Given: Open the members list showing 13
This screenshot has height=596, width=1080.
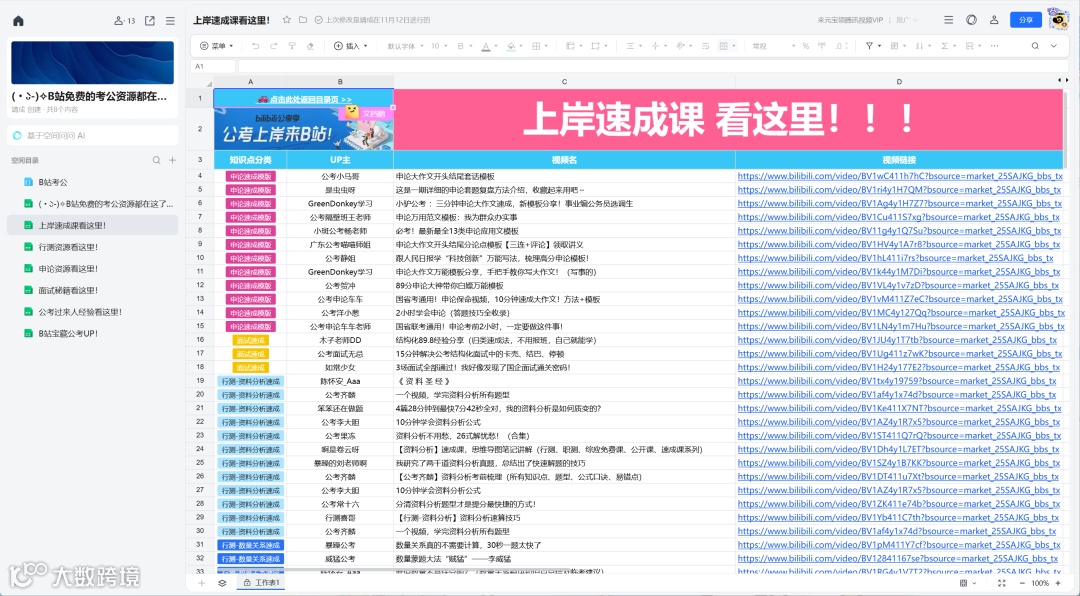Looking at the screenshot, I should pyautogui.click(x=125, y=21).
